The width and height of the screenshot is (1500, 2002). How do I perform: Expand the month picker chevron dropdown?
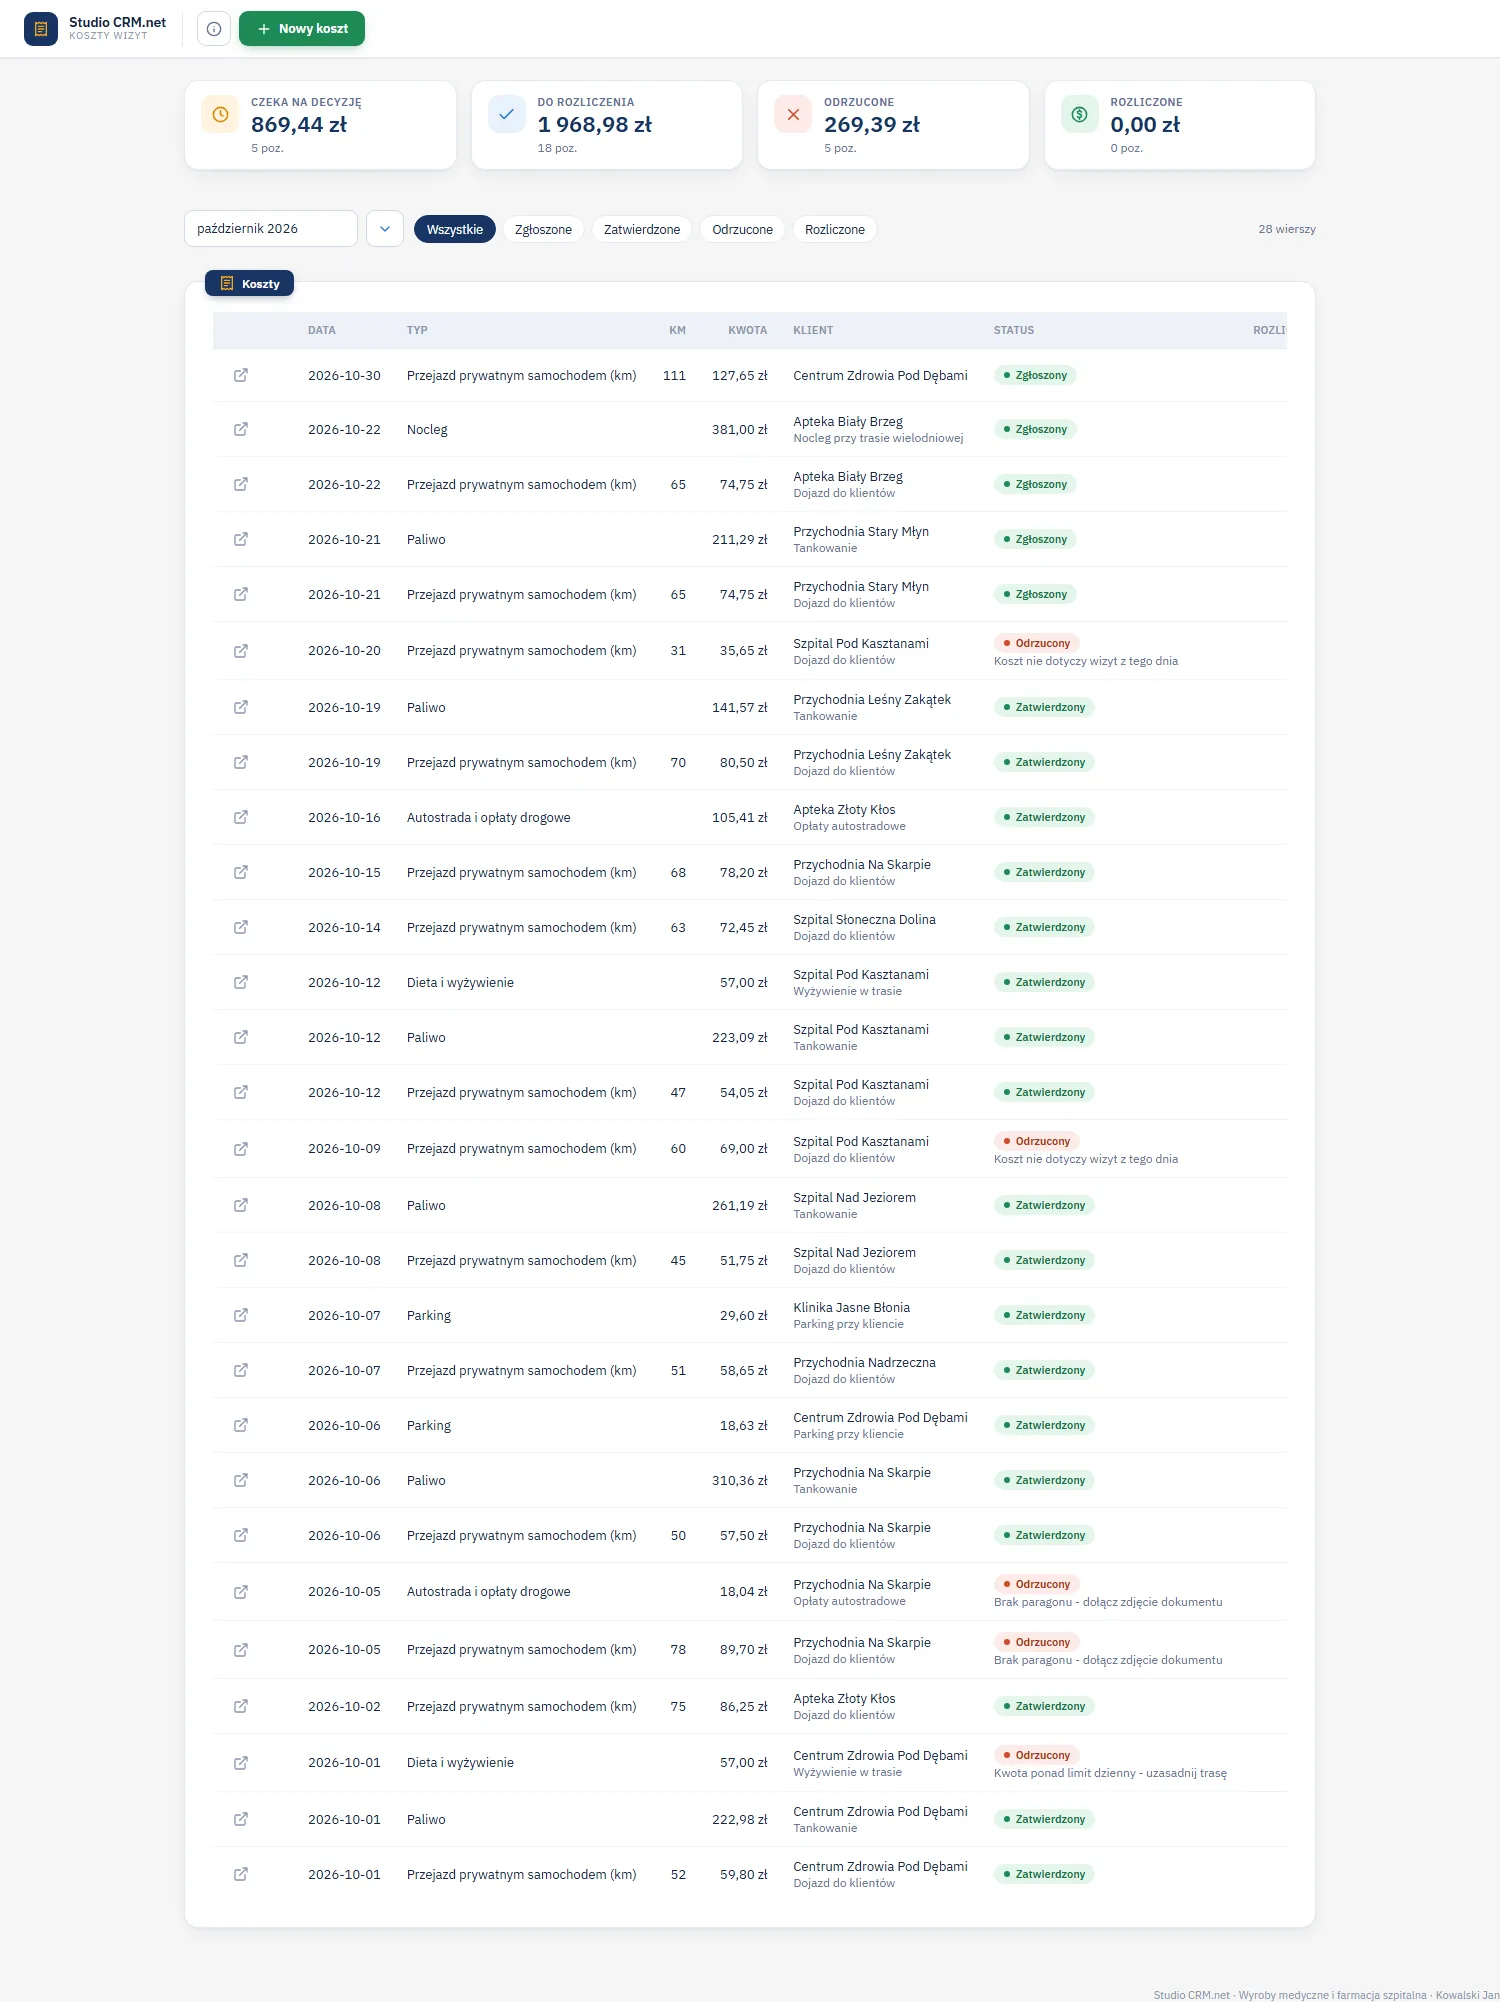[x=385, y=229]
